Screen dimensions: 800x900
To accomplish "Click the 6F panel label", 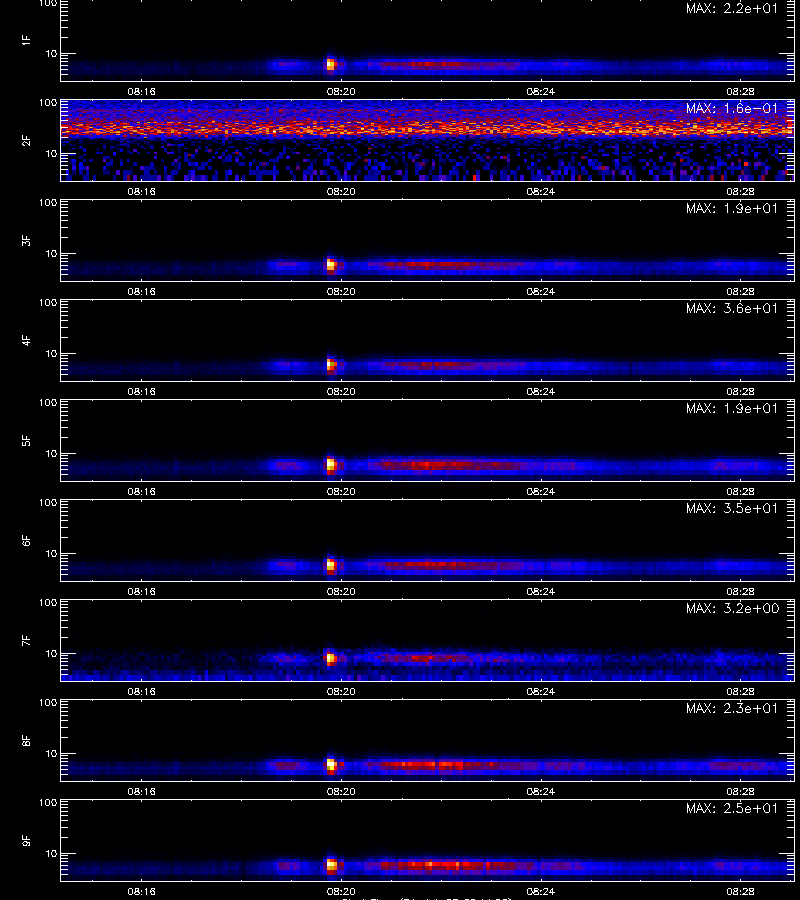I will (26, 540).
